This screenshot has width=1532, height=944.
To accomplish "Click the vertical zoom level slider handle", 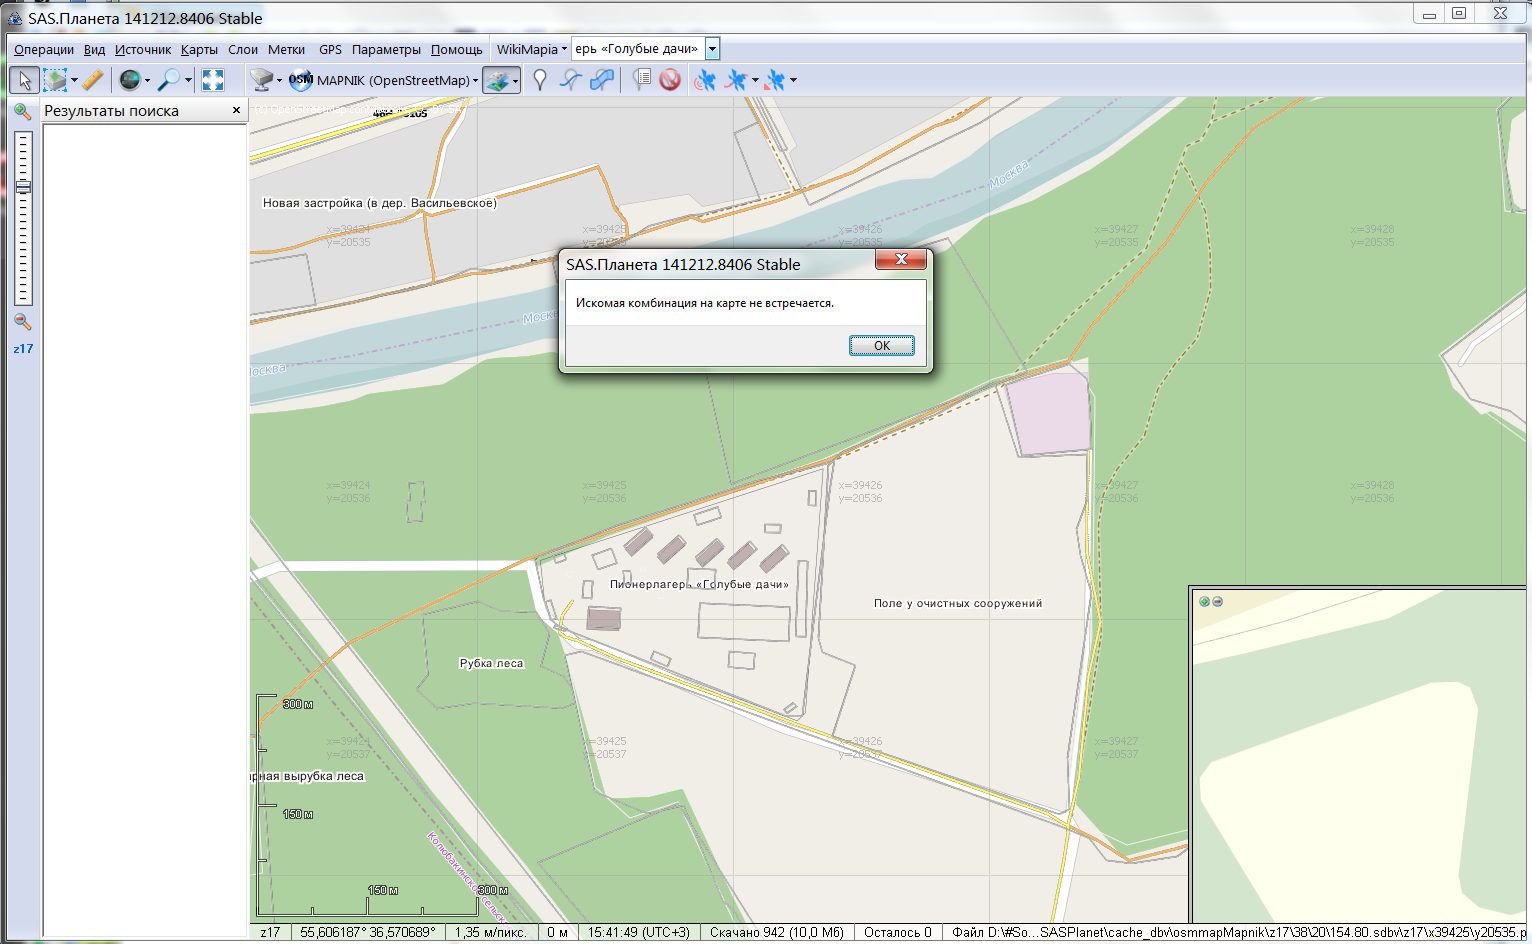I will pos(23,187).
